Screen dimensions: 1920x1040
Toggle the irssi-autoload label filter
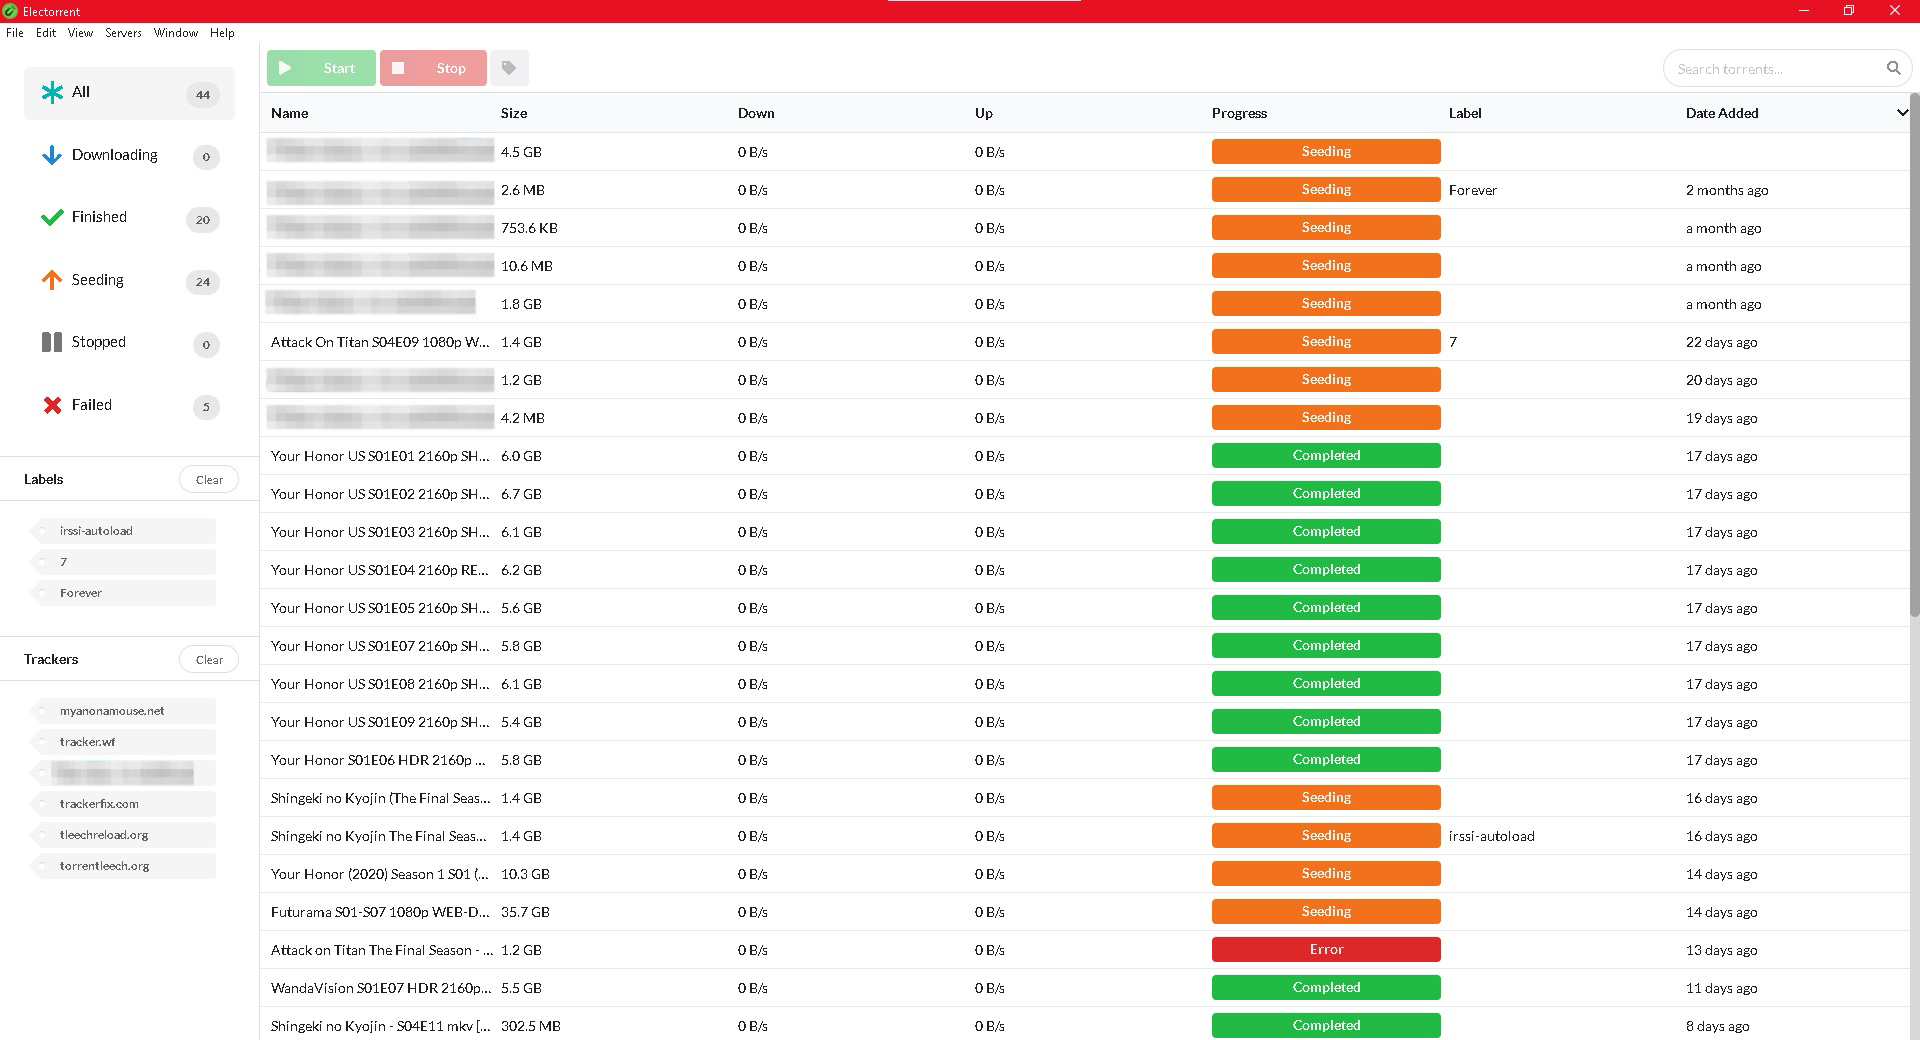96,531
